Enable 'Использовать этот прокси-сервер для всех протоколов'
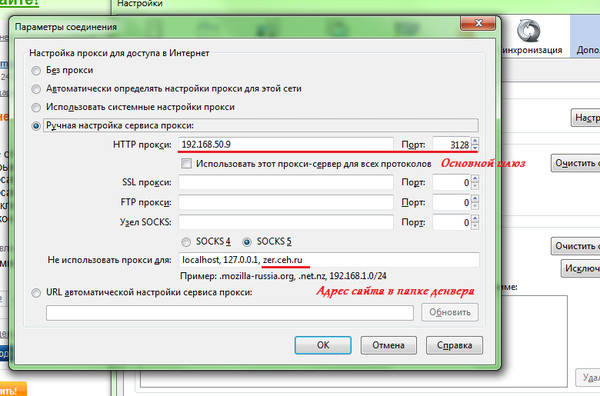Screen dimensions: 600x396 coord(186,164)
